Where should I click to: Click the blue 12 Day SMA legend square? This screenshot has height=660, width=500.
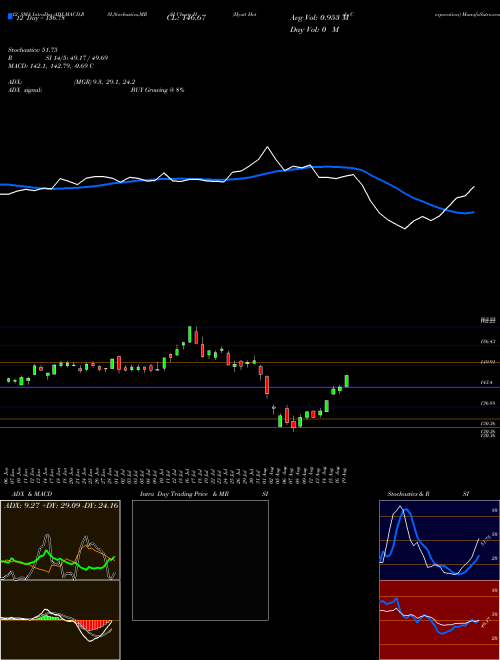(x=11, y=16)
